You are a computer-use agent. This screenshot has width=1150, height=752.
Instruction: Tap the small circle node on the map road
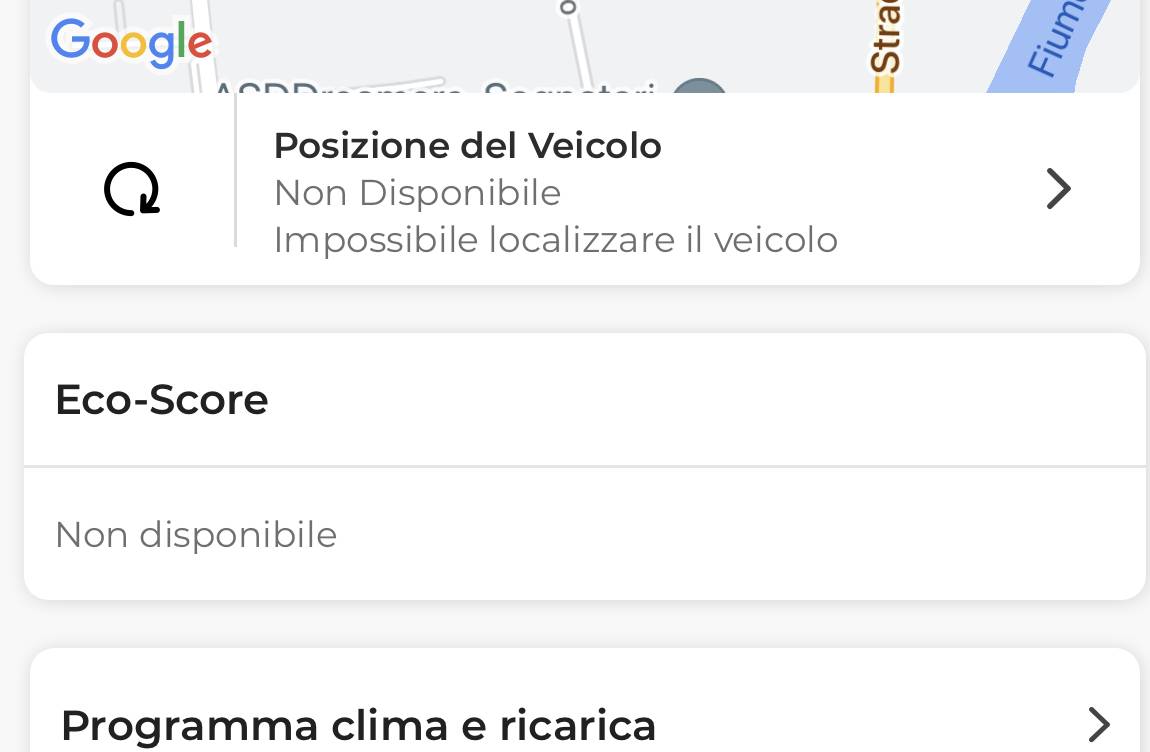click(x=568, y=7)
